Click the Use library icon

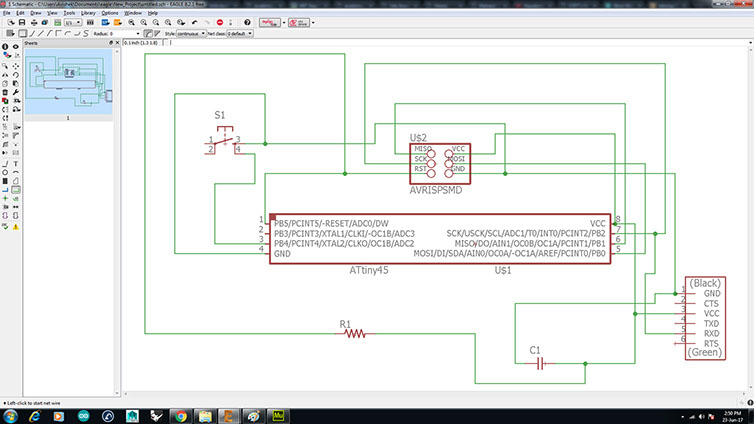(90, 23)
